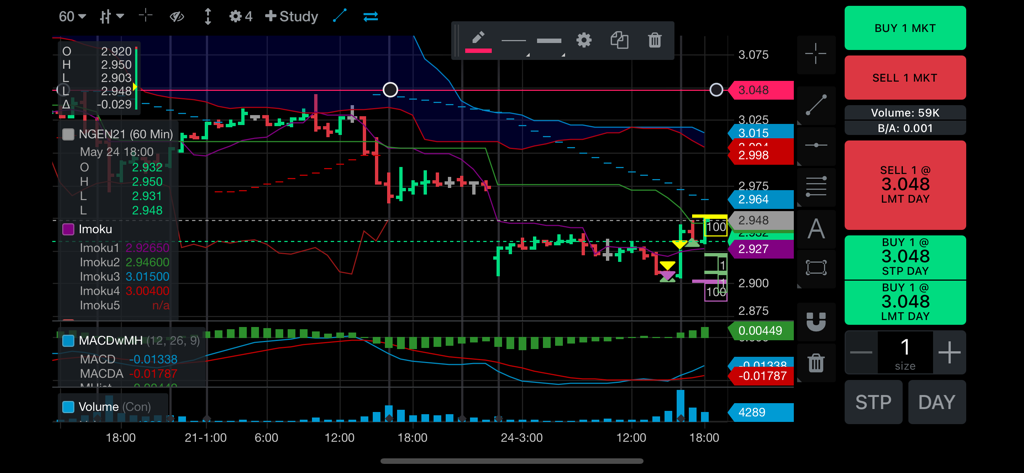Activate the crosshair tool in right sidebar
The height and width of the screenshot is (473, 1024).
click(x=816, y=54)
